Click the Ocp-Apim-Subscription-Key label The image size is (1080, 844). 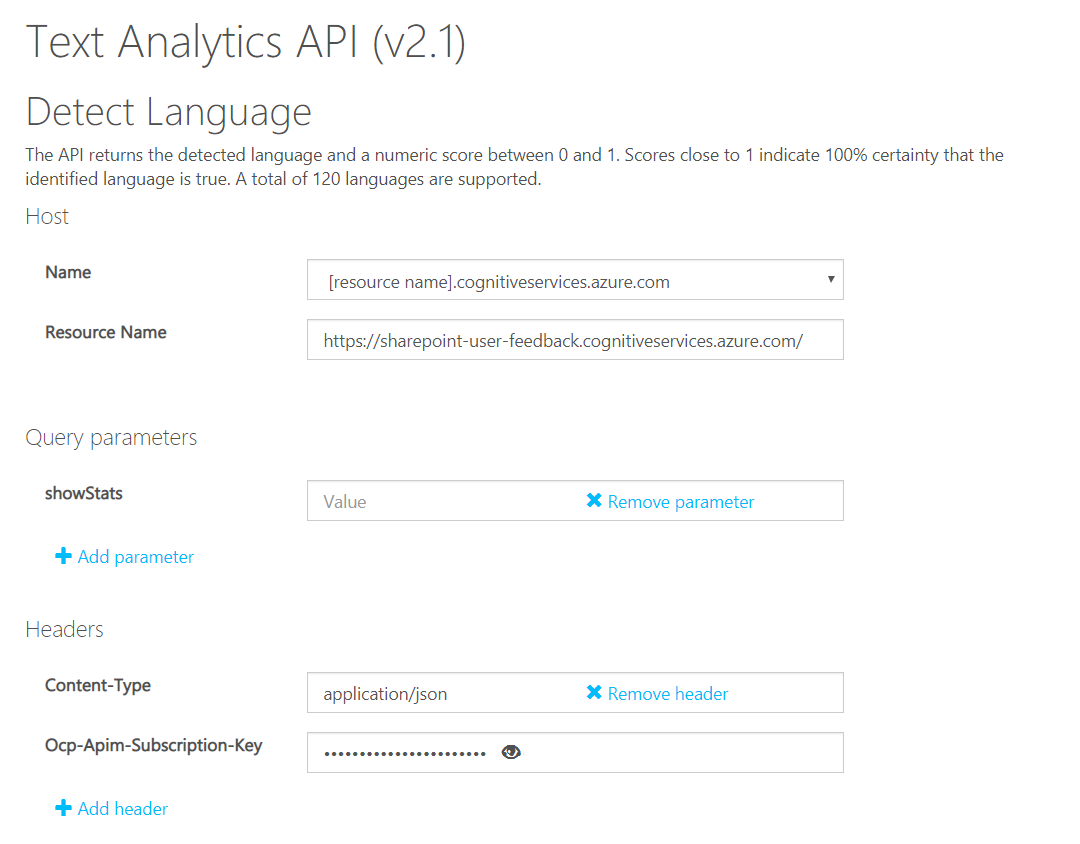[154, 745]
